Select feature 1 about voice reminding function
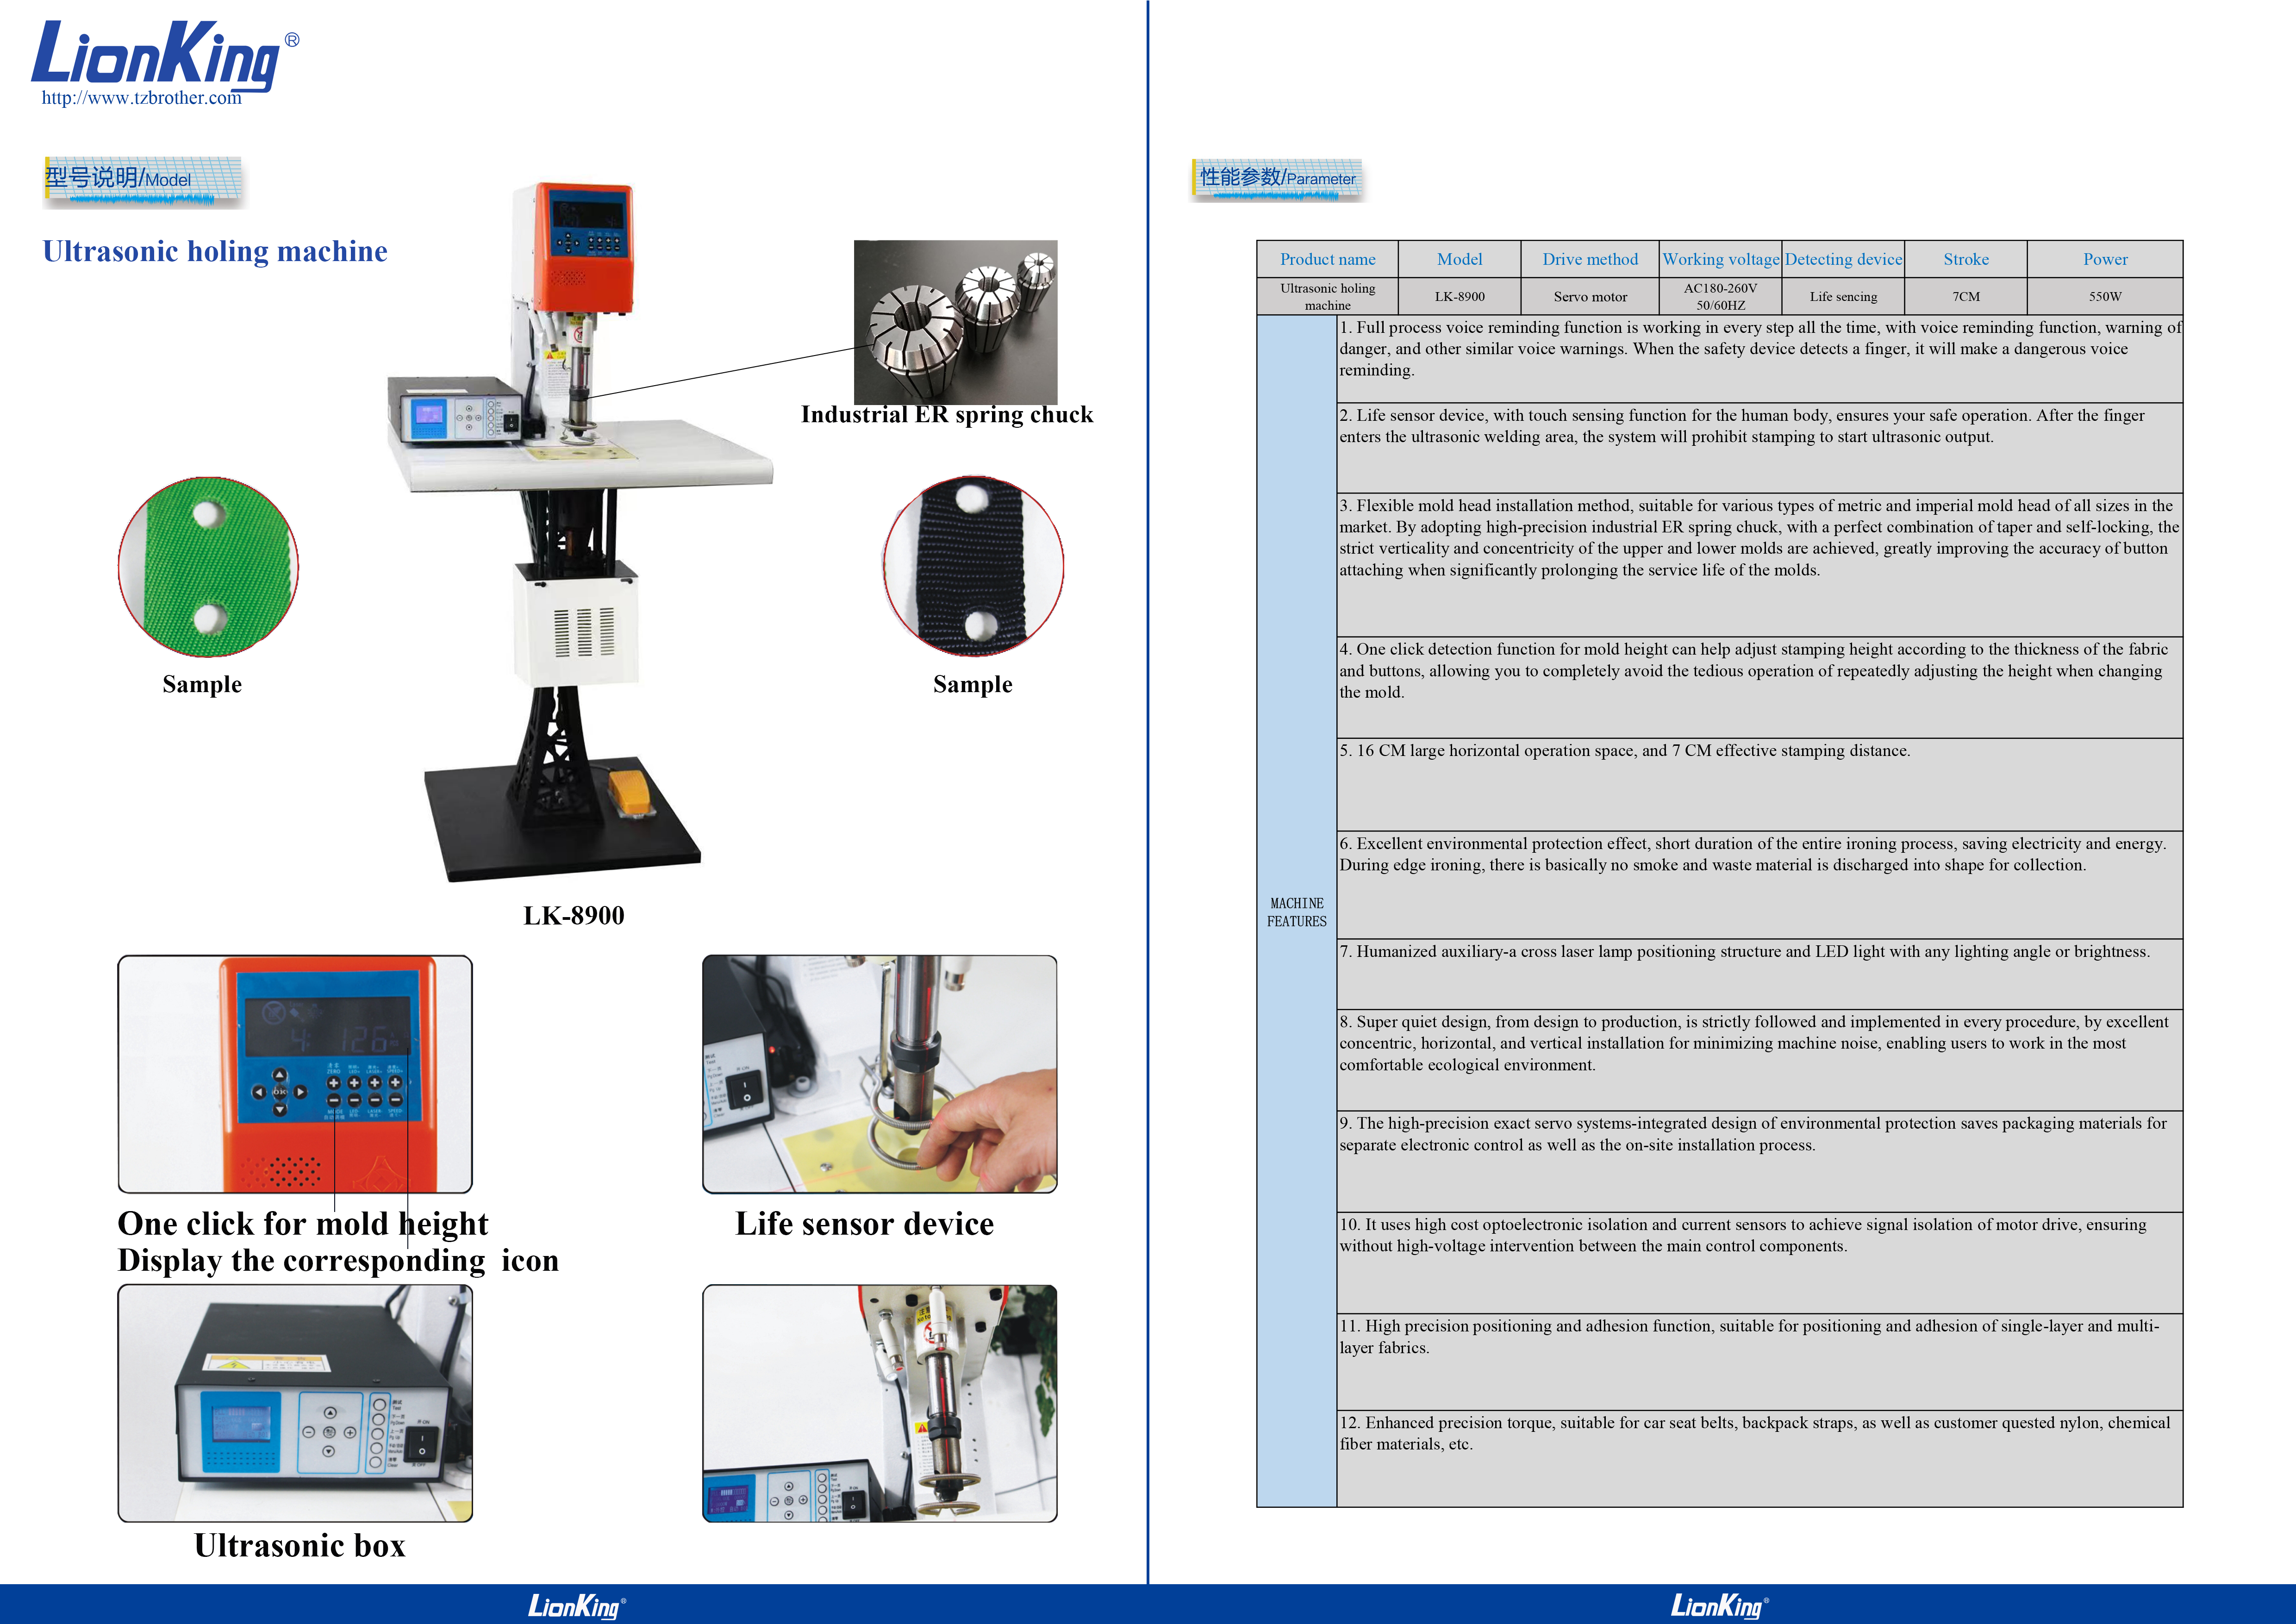 pos(1760,359)
